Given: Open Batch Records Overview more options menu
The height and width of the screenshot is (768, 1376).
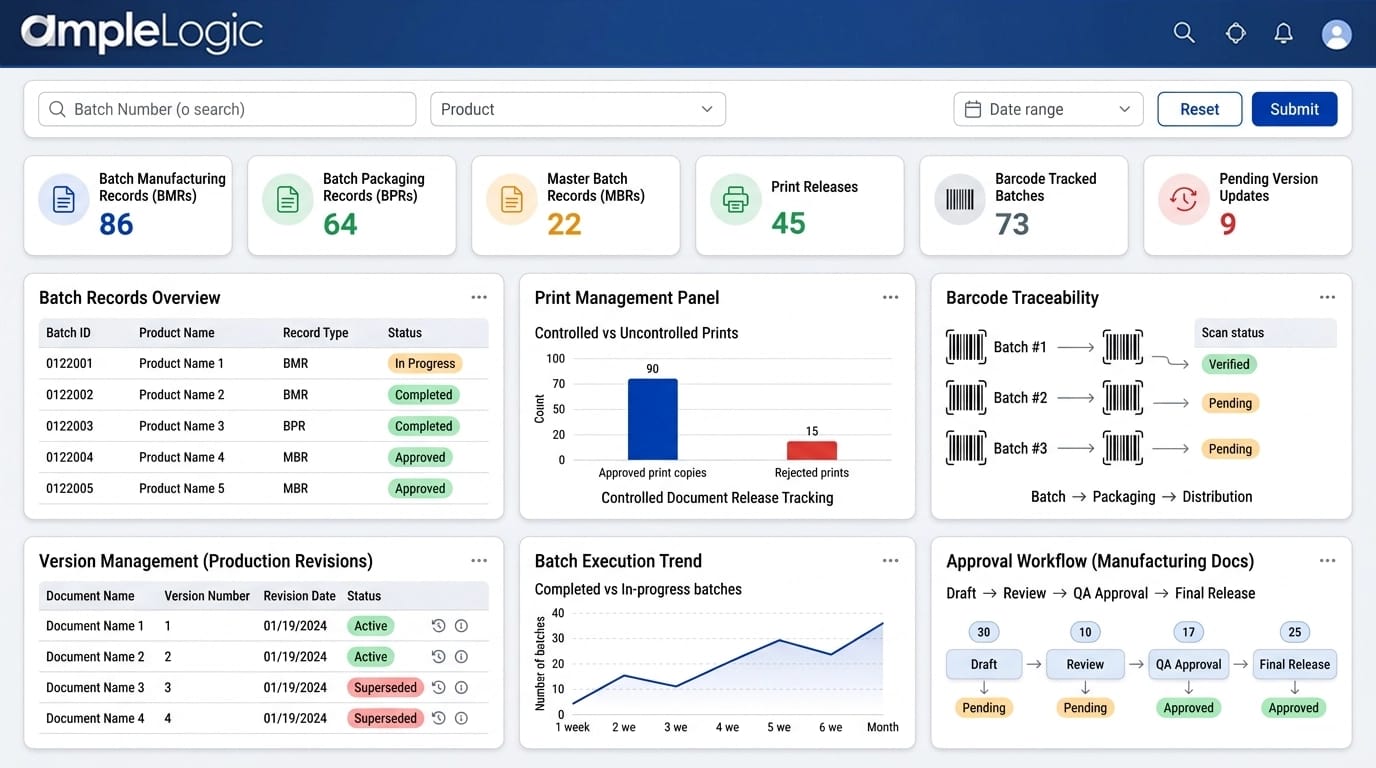Looking at the screenshot, I should click(479, 297).
